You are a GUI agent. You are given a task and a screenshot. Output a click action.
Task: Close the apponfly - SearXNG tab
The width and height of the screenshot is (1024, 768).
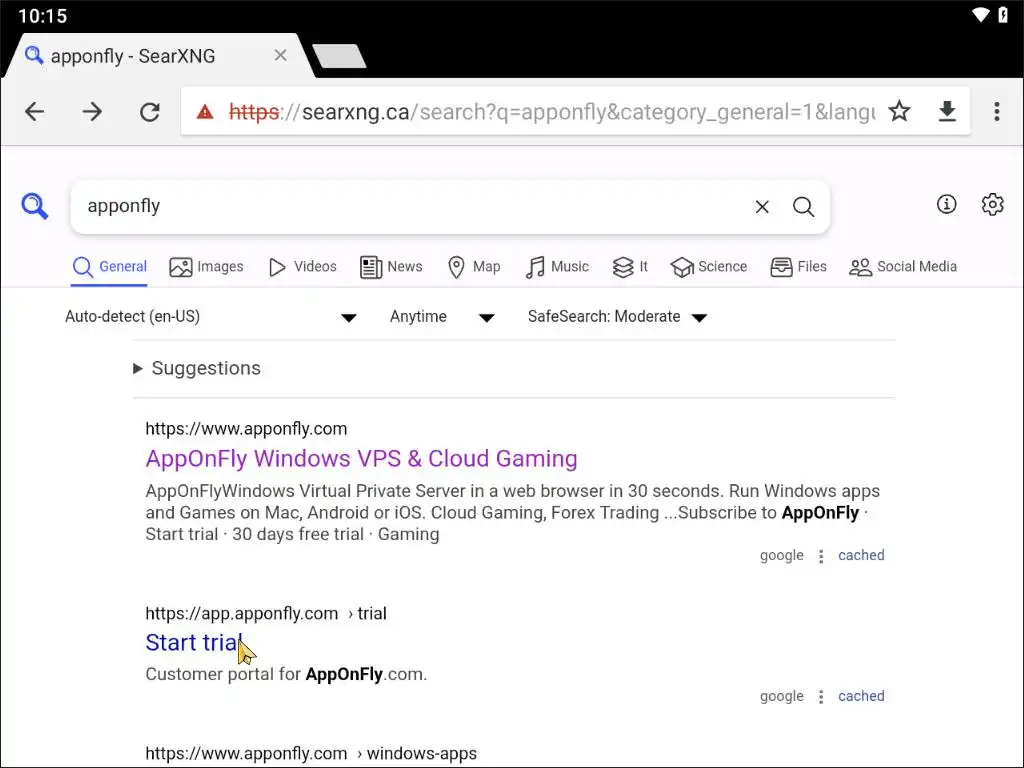[x=280, y=56]
